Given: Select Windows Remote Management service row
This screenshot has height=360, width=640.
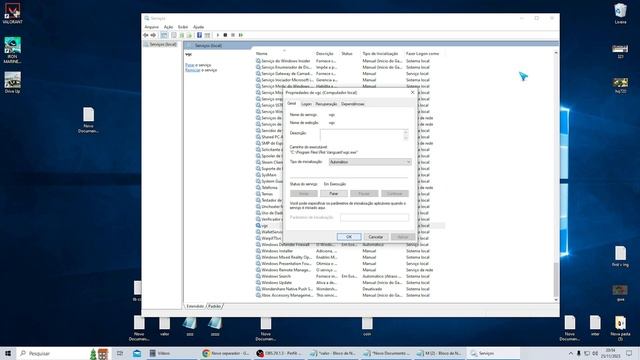Looking at the screenshot, I should pyautogui.click(x=350, y=270).
